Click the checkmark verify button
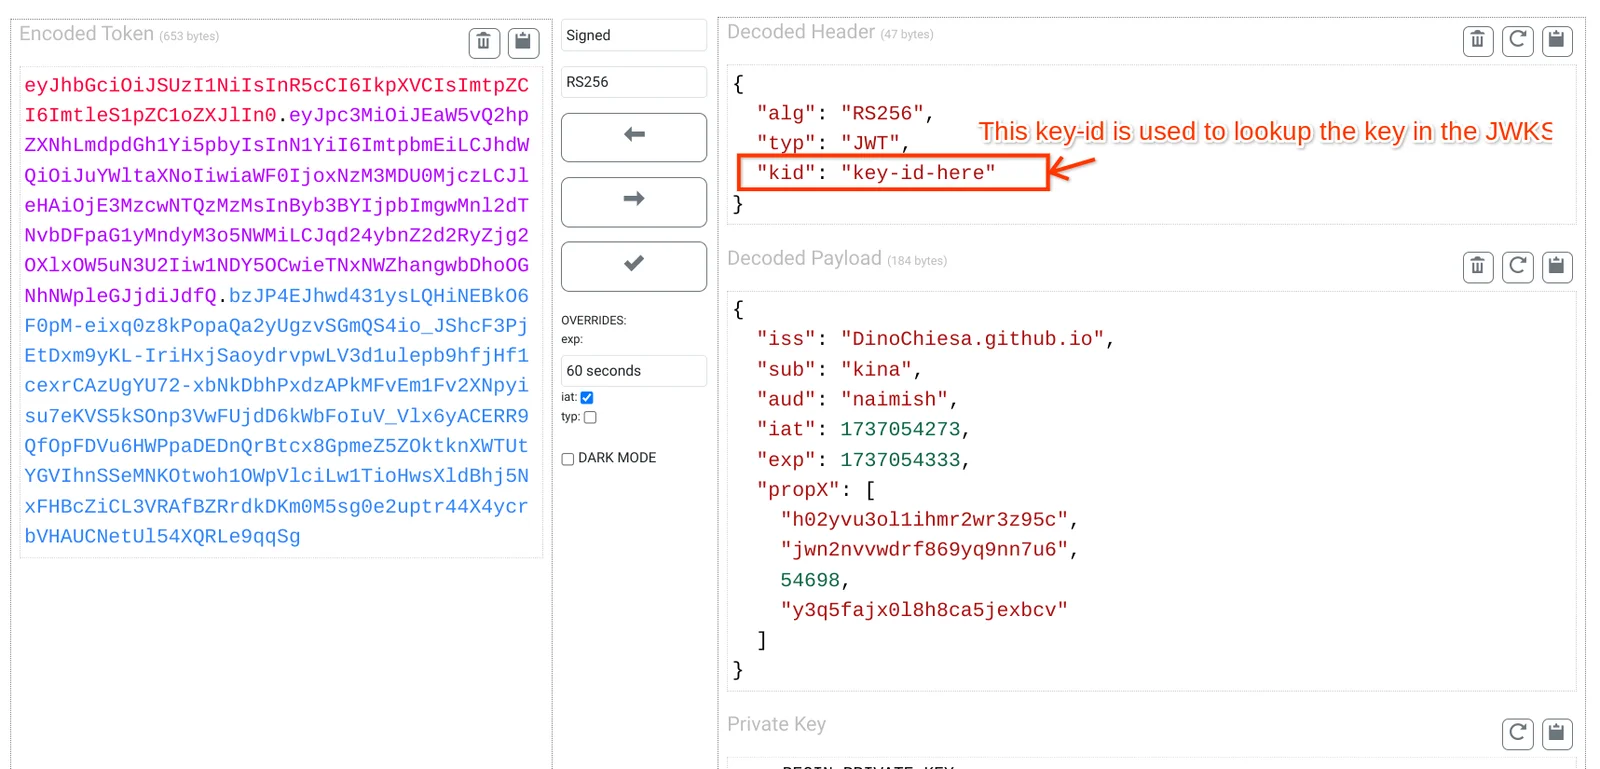 634,266
